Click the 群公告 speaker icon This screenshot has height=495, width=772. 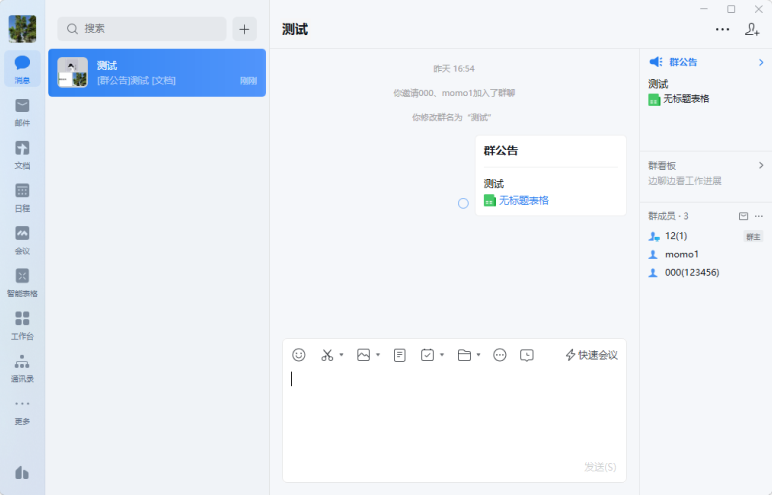656,62
